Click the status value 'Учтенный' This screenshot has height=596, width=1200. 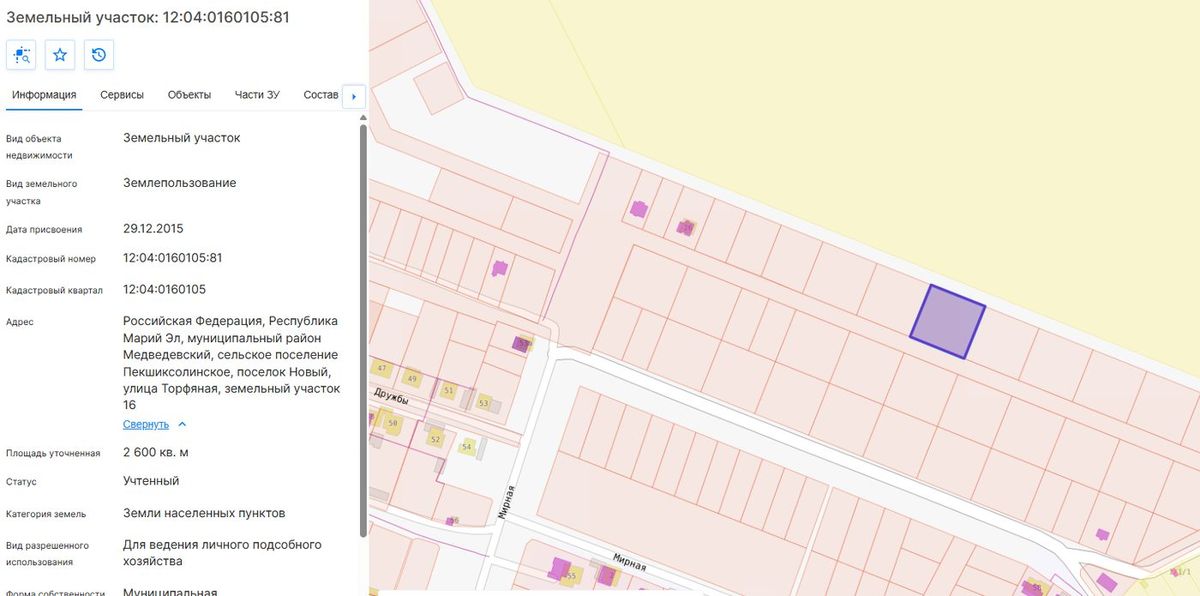click(x=151, y=481)
